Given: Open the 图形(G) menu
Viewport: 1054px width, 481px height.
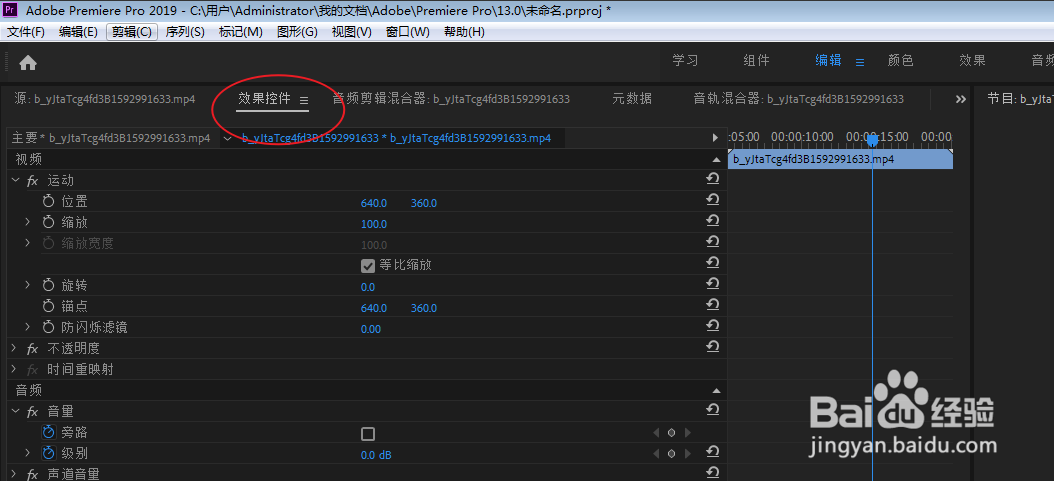Looking at the screenshot, I should (x=297, y=32).
